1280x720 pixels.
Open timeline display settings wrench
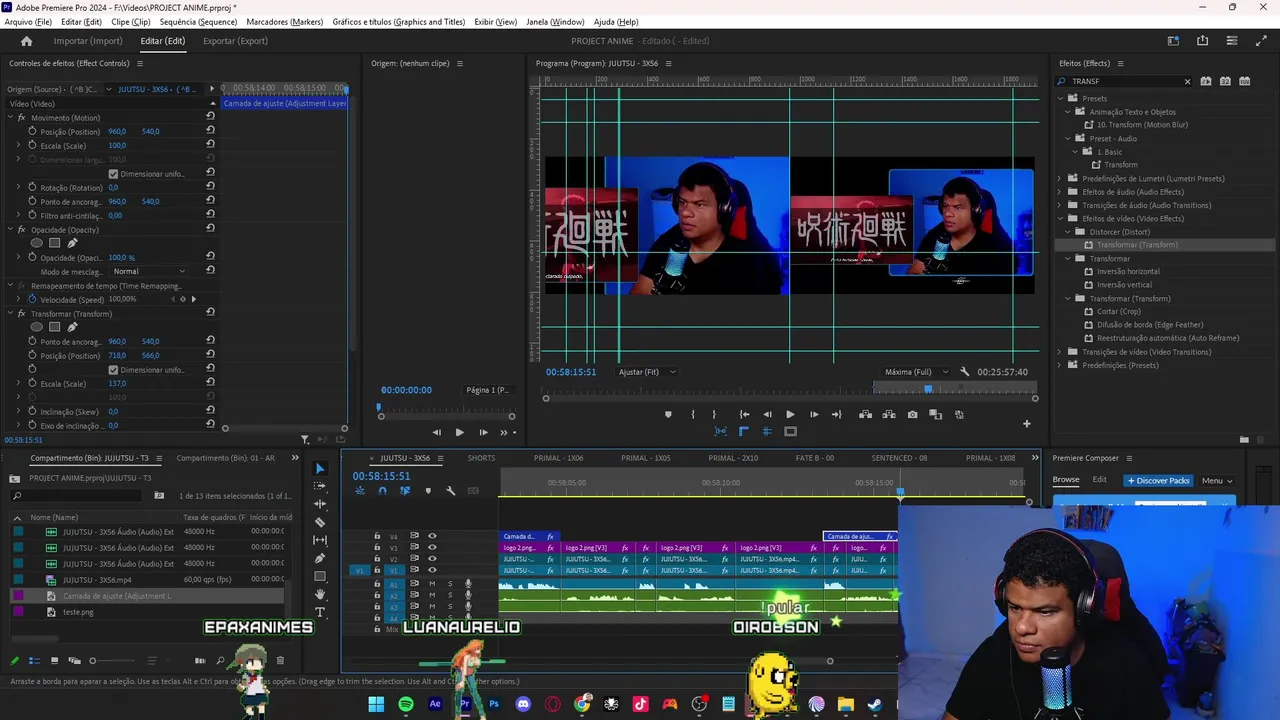click(x=450, y=491)
